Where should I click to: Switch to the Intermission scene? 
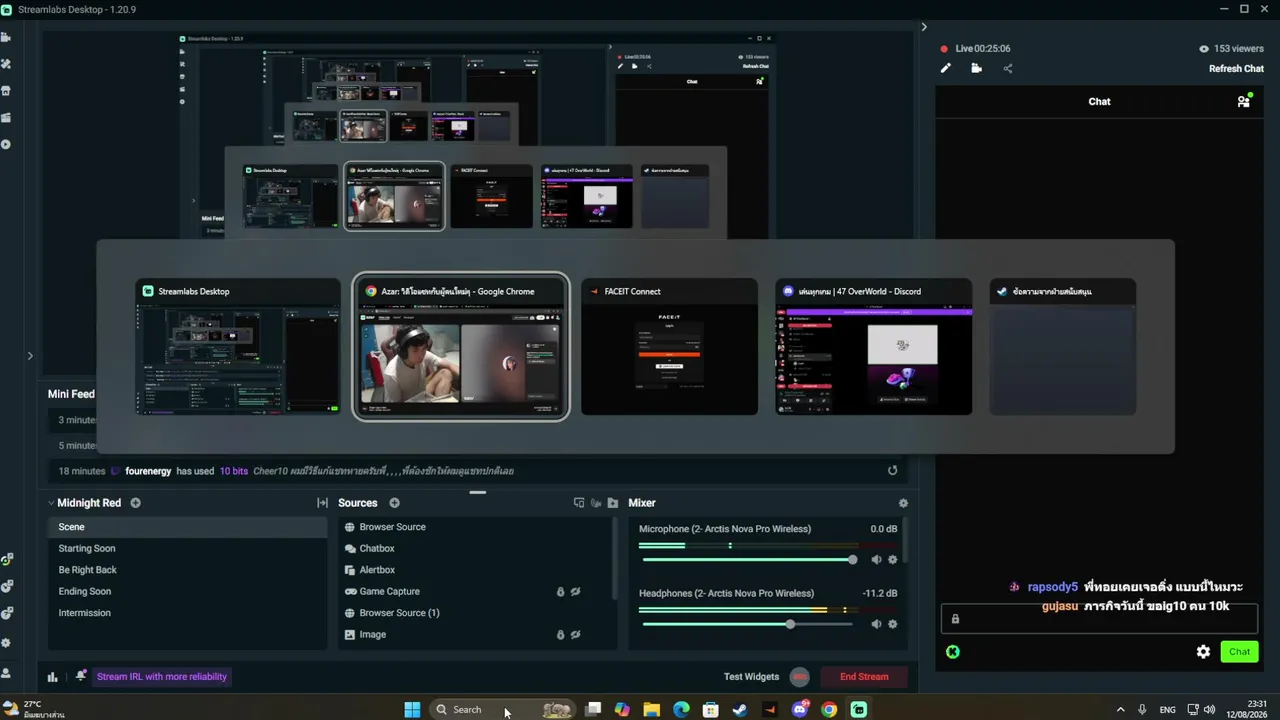click(x=187, y=613)
